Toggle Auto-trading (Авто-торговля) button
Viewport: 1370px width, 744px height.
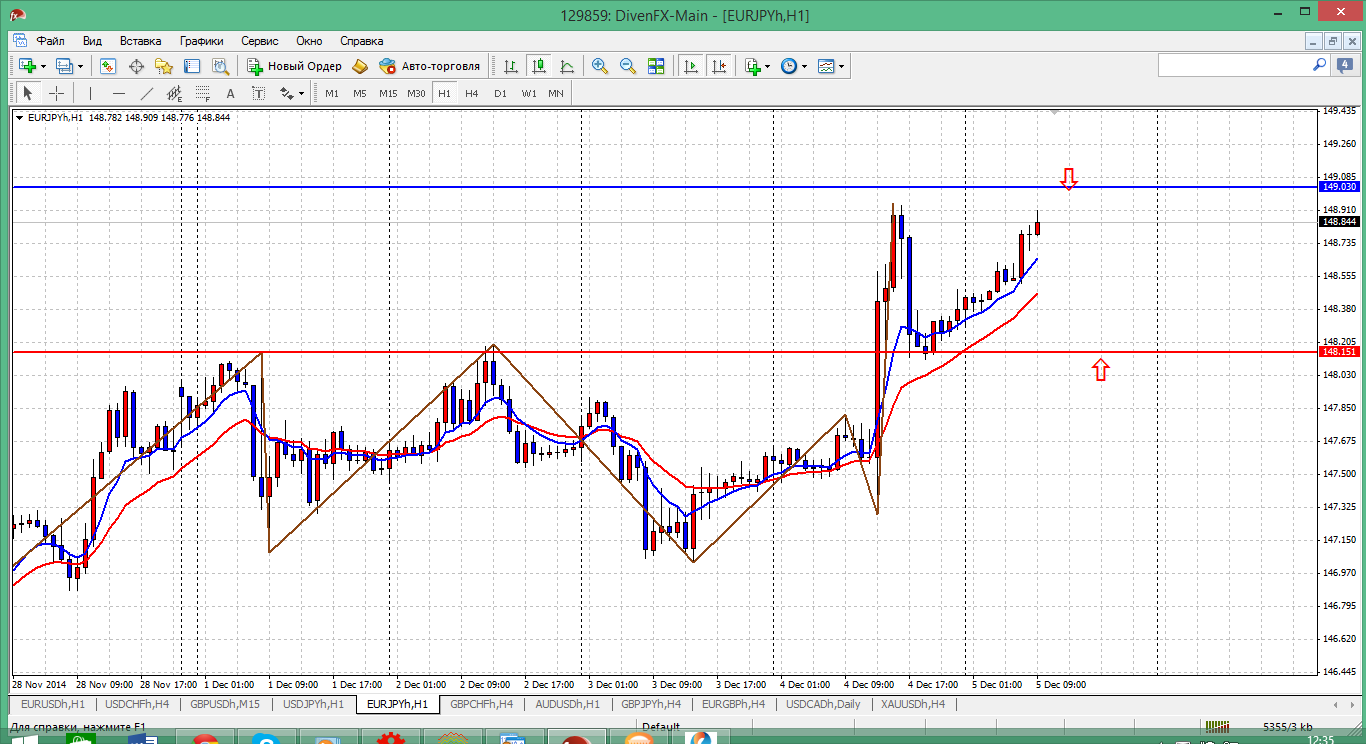pyautogui.click(x=429, y=66)
